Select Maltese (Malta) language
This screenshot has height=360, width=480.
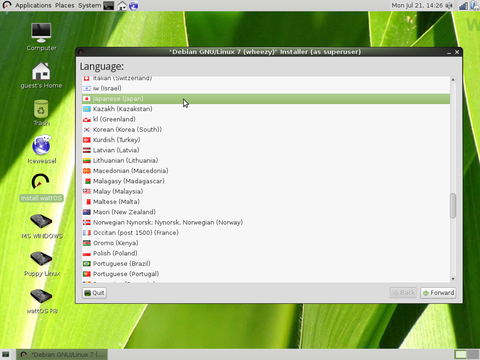(x=266, y=202)
